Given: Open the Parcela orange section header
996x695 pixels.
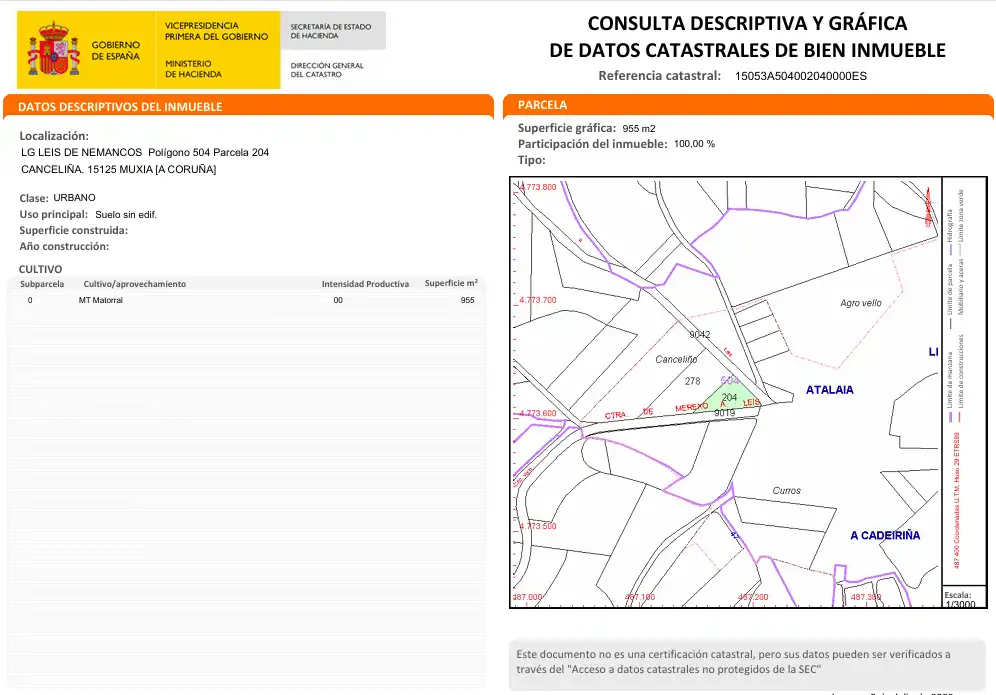Looking at the screenshot, I should click(x=748, y=105).
